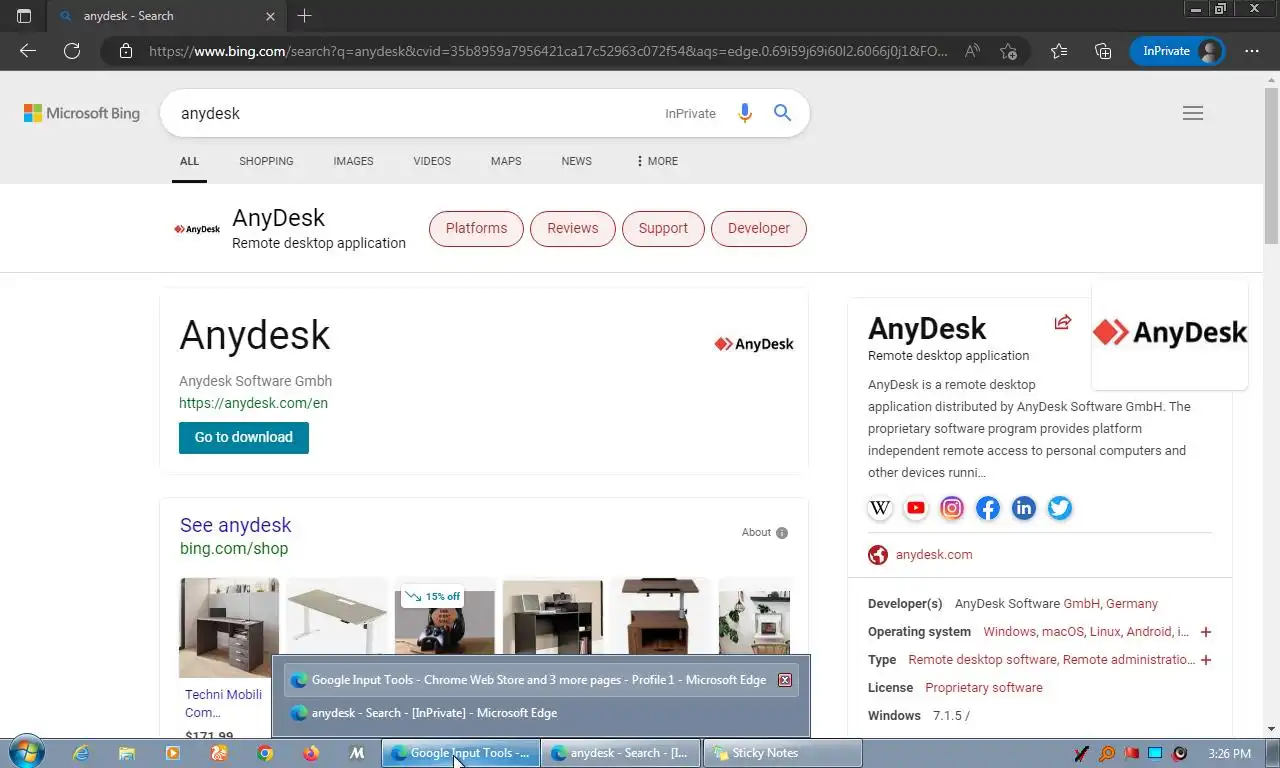This screenshot has width=1280, height=768.
Task: Open the Favorites list icon
Action: tap(1059, 51)
